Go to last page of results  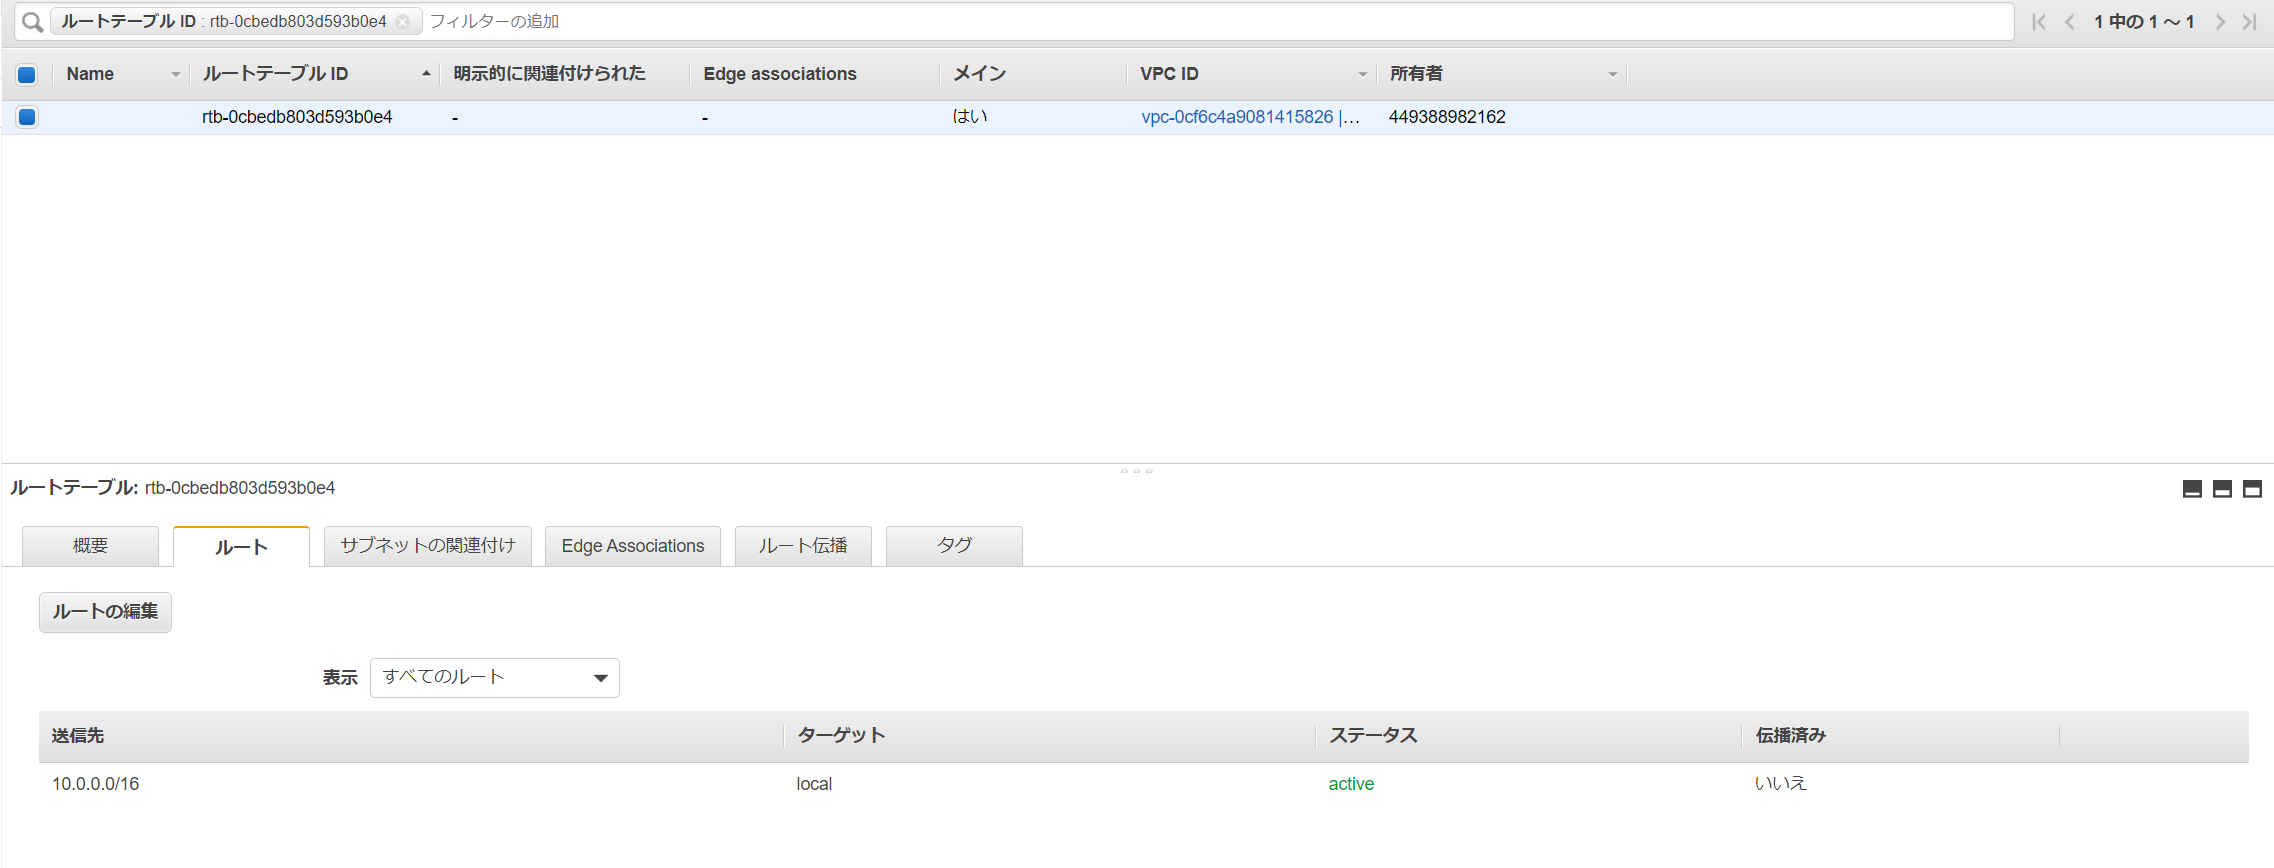[x=2250, y=22]
